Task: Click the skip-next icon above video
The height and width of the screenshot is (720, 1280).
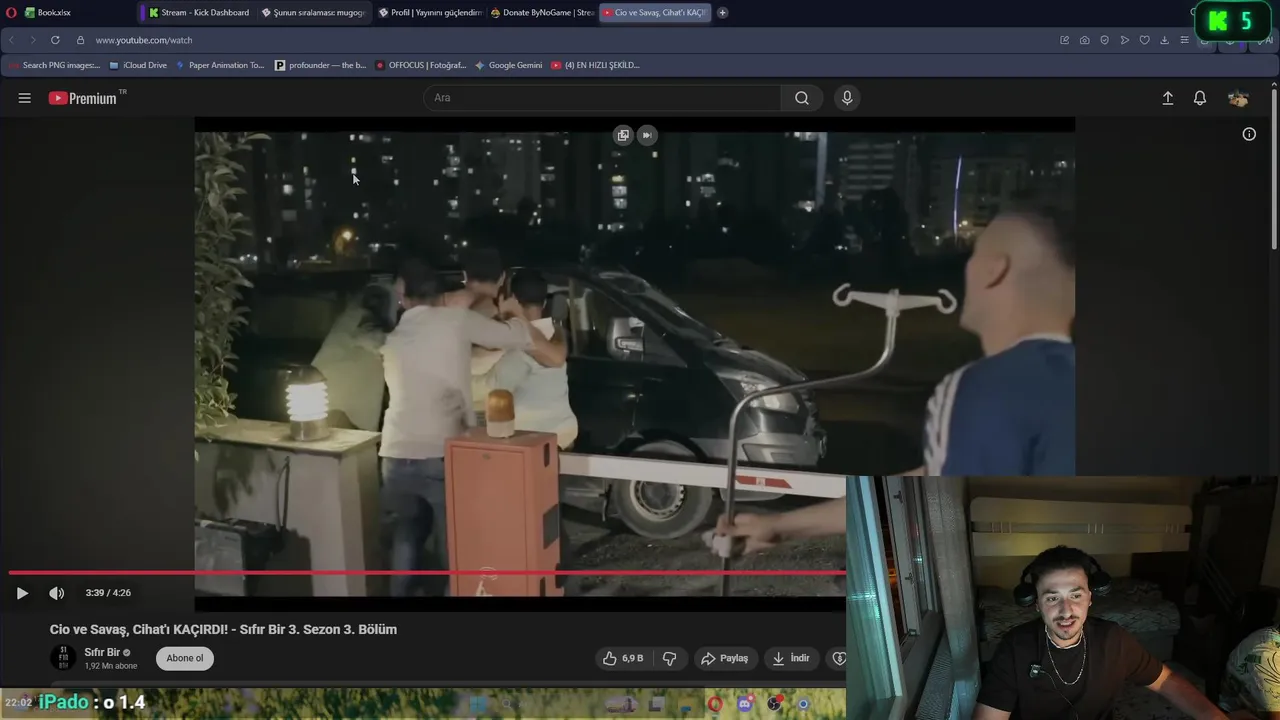Action: point(647,135)
